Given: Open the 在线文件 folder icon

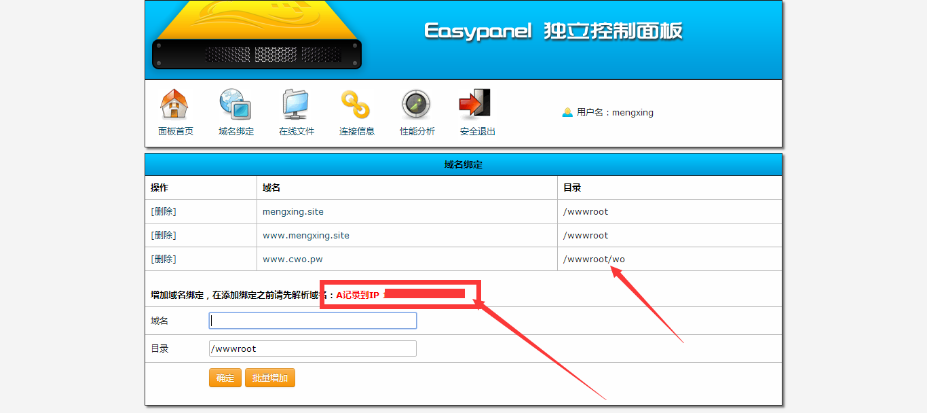Looking at the screenshot, I should click(296, 105).
